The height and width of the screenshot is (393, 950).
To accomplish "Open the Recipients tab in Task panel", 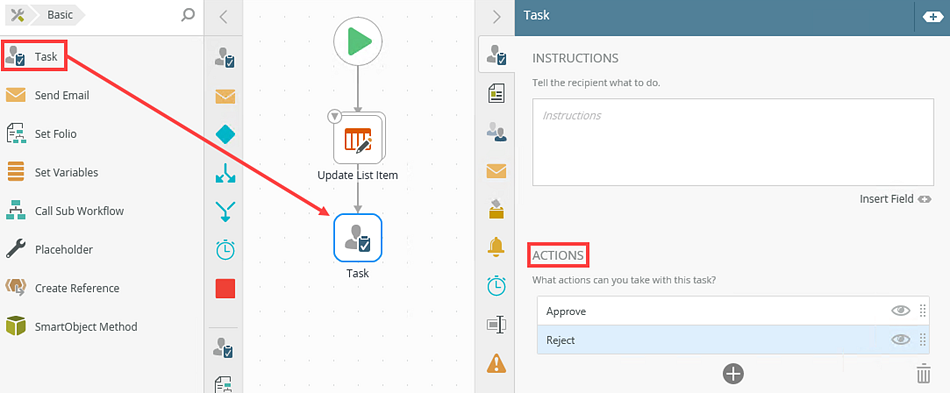I will click(x=497, y=132).
